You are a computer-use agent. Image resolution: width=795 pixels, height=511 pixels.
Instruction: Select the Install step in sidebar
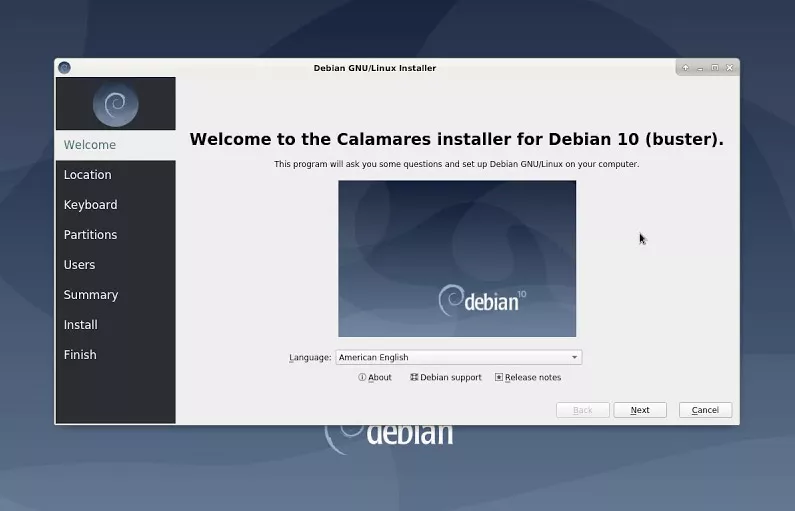pos(116,324)
